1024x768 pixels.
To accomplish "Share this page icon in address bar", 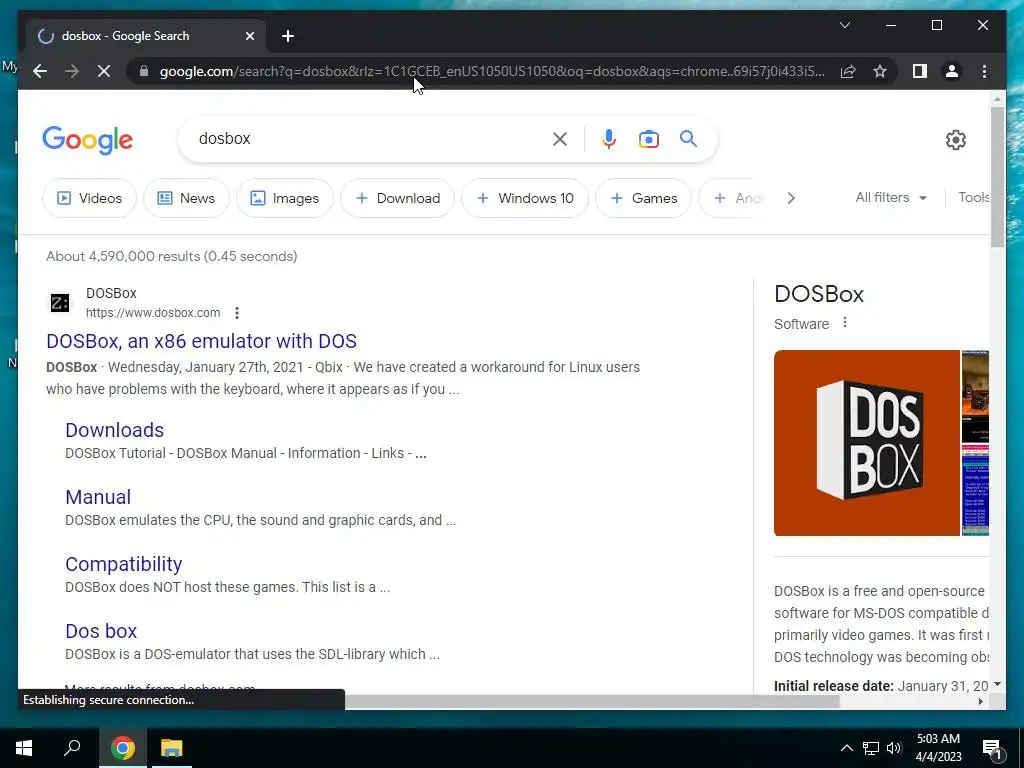I will pyautogui.click(x=848, y=71).
